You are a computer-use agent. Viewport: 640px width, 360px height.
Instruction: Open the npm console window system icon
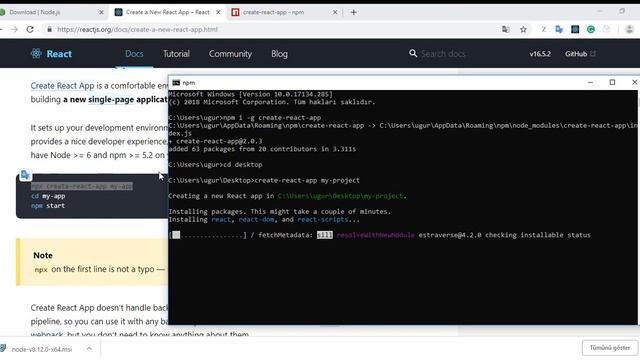pyautogui.click(x=176, y=82)
